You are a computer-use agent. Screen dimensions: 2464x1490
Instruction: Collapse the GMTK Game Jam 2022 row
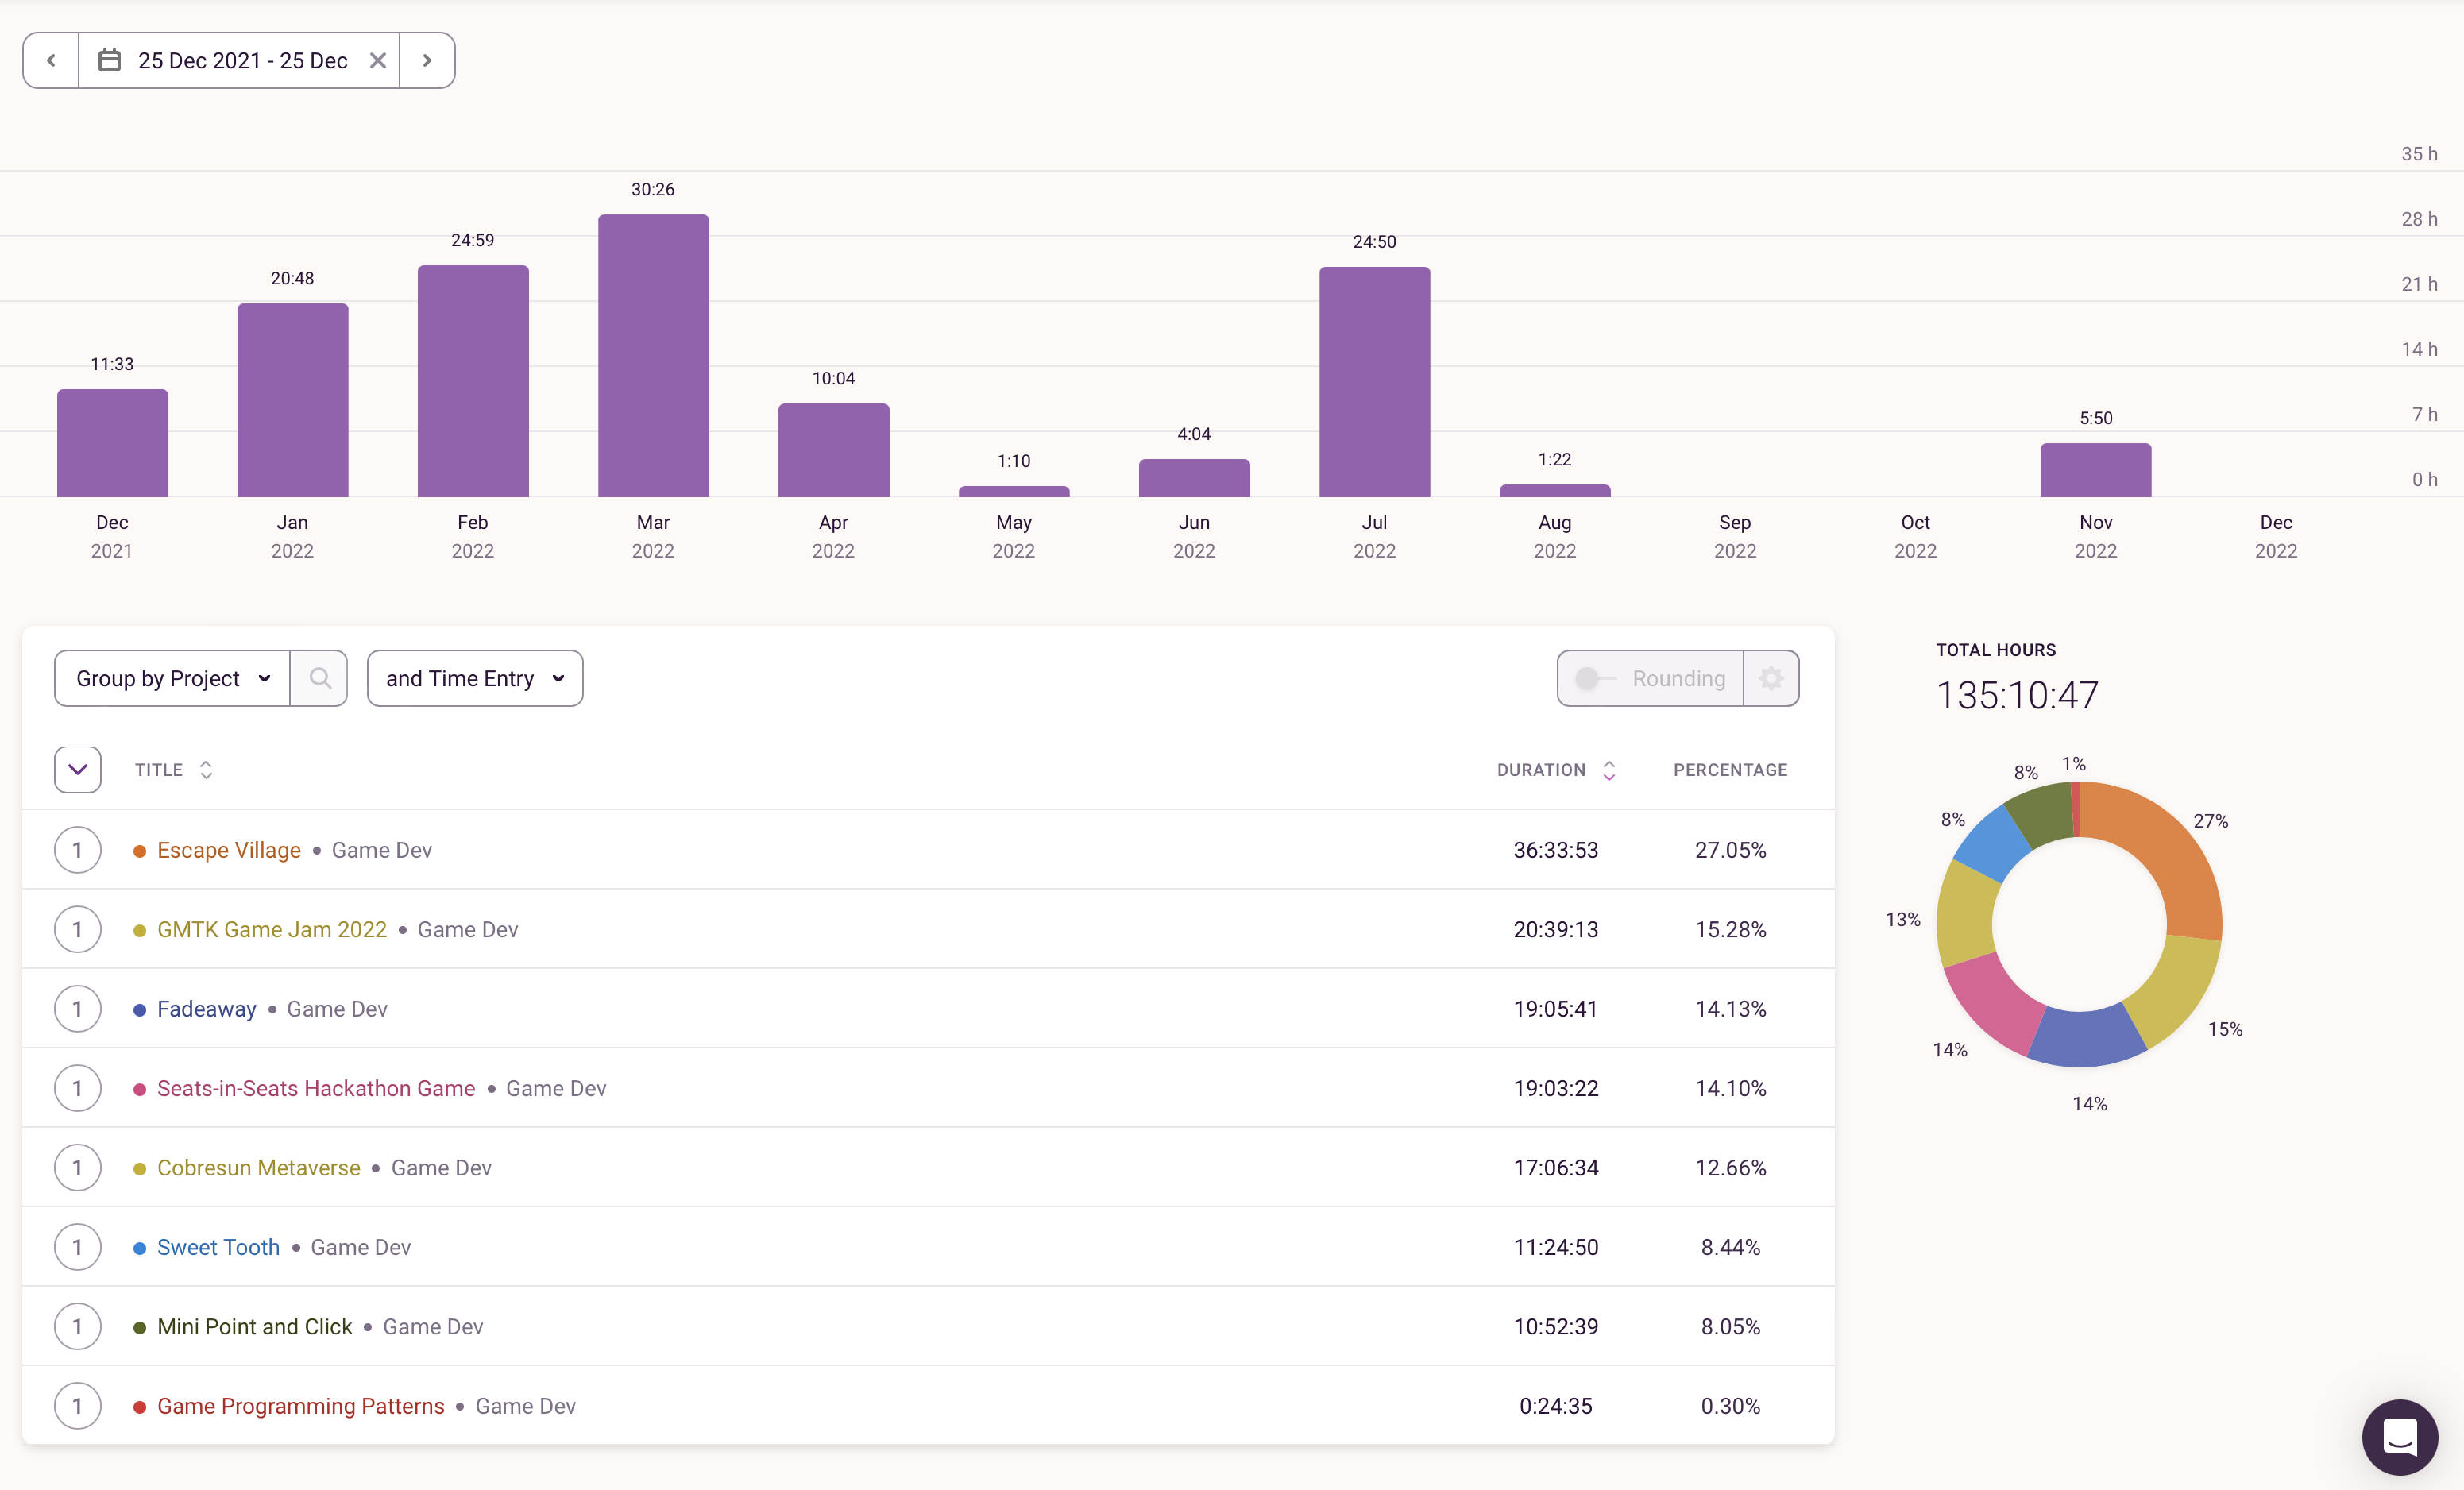(x=77, y=928)
